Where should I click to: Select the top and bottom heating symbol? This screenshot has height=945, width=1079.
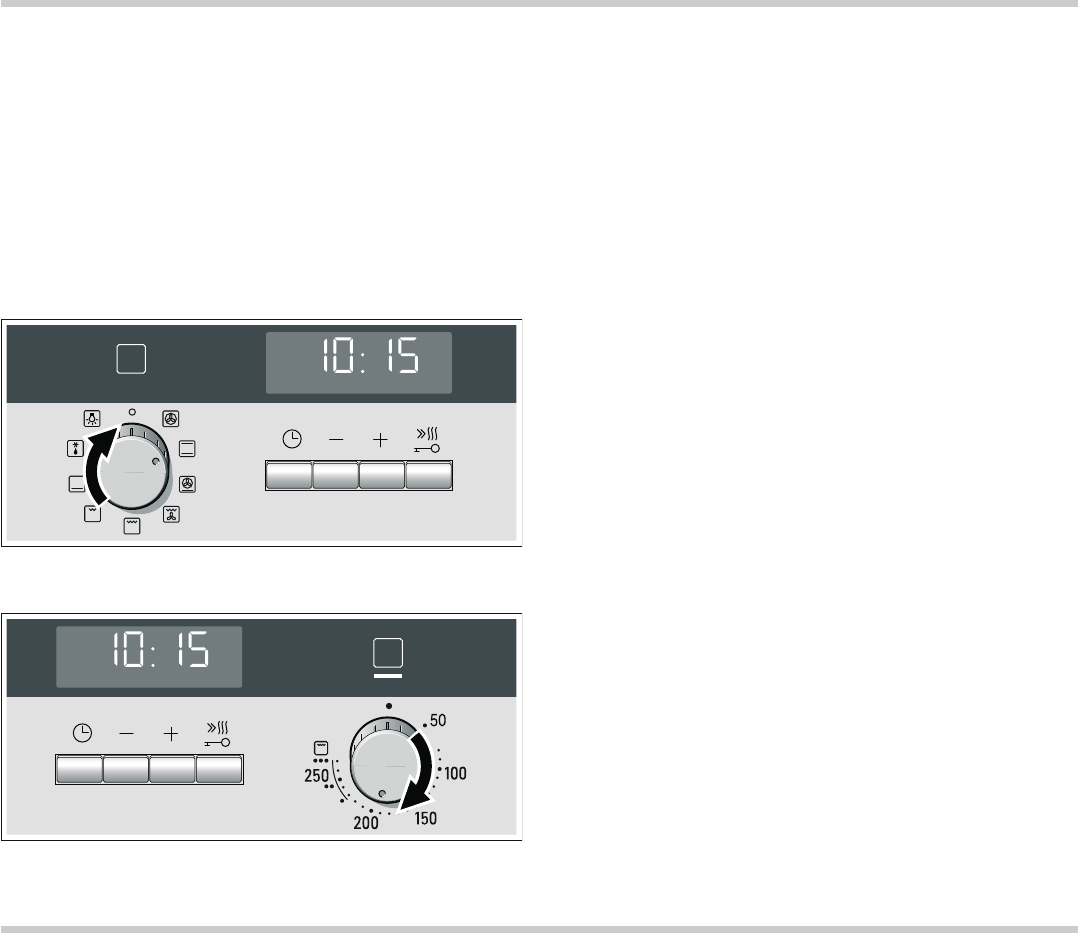pyautogui.click(x=187, y=449)
